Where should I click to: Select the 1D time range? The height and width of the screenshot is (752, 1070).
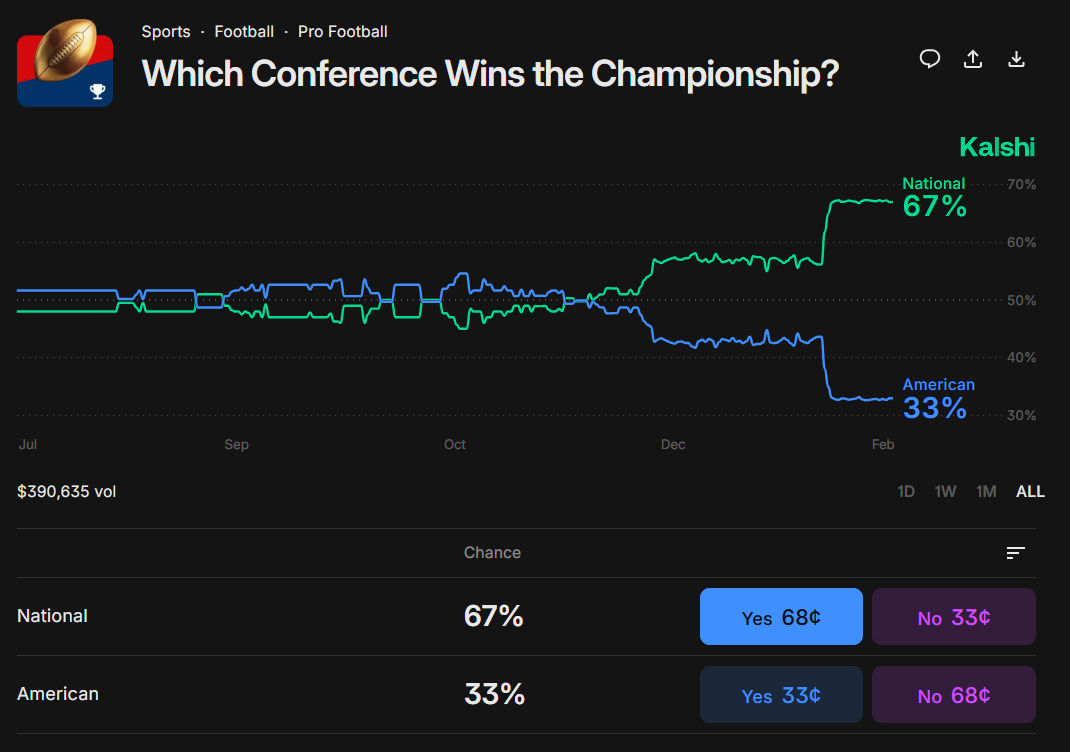click(906, 491)
